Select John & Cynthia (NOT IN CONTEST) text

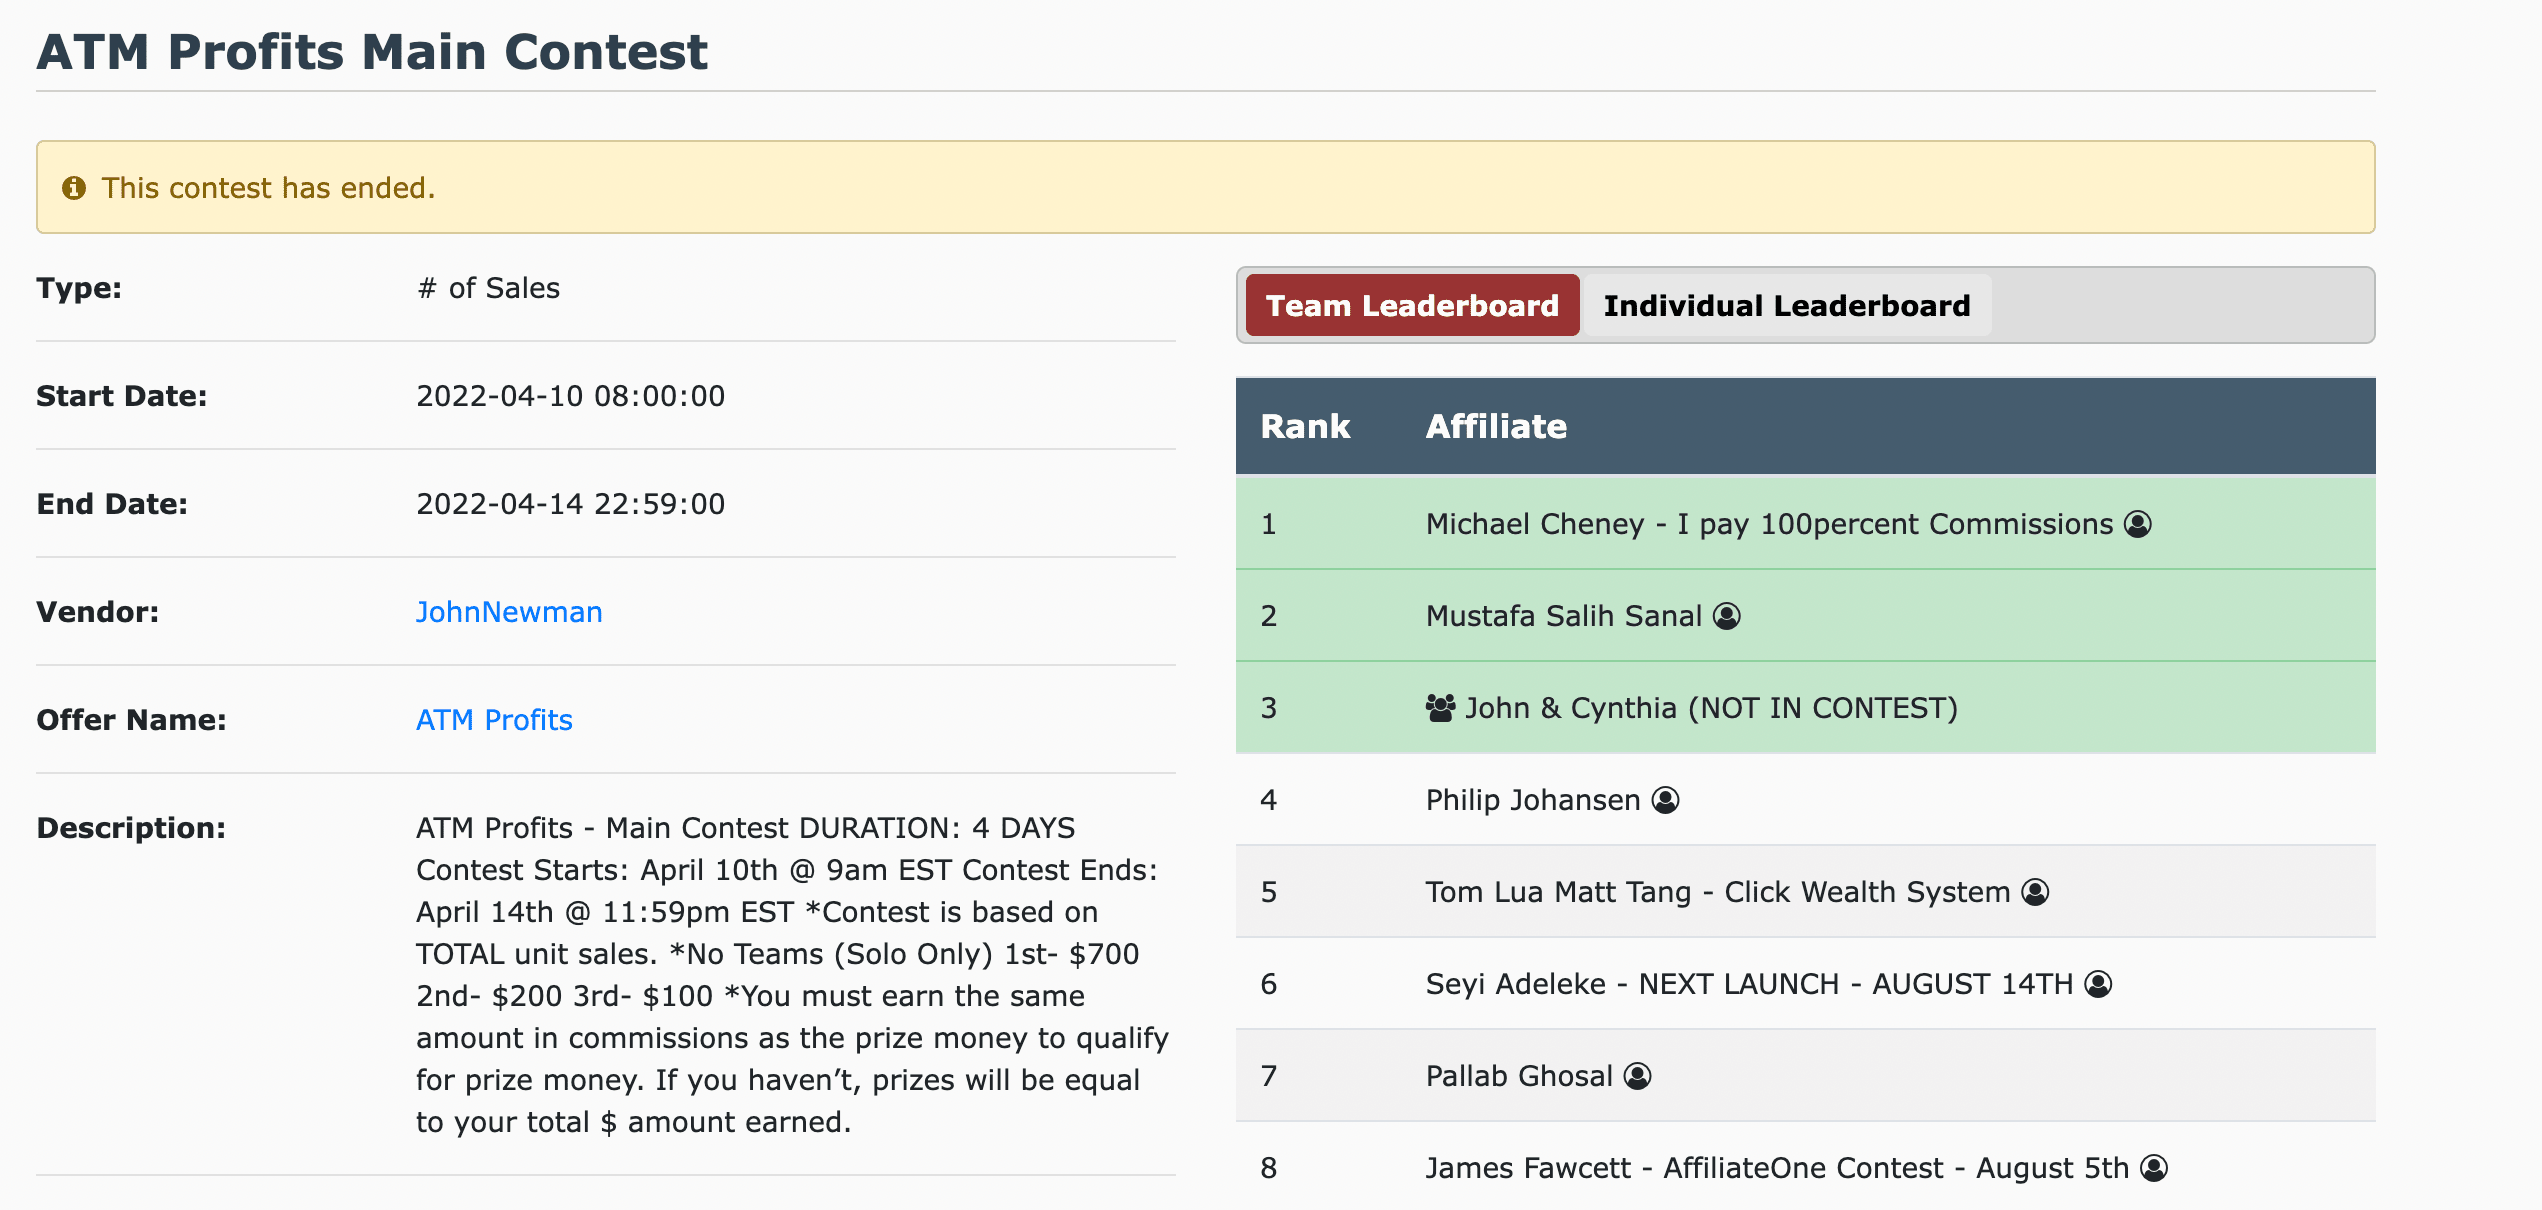pos(1711,708)
